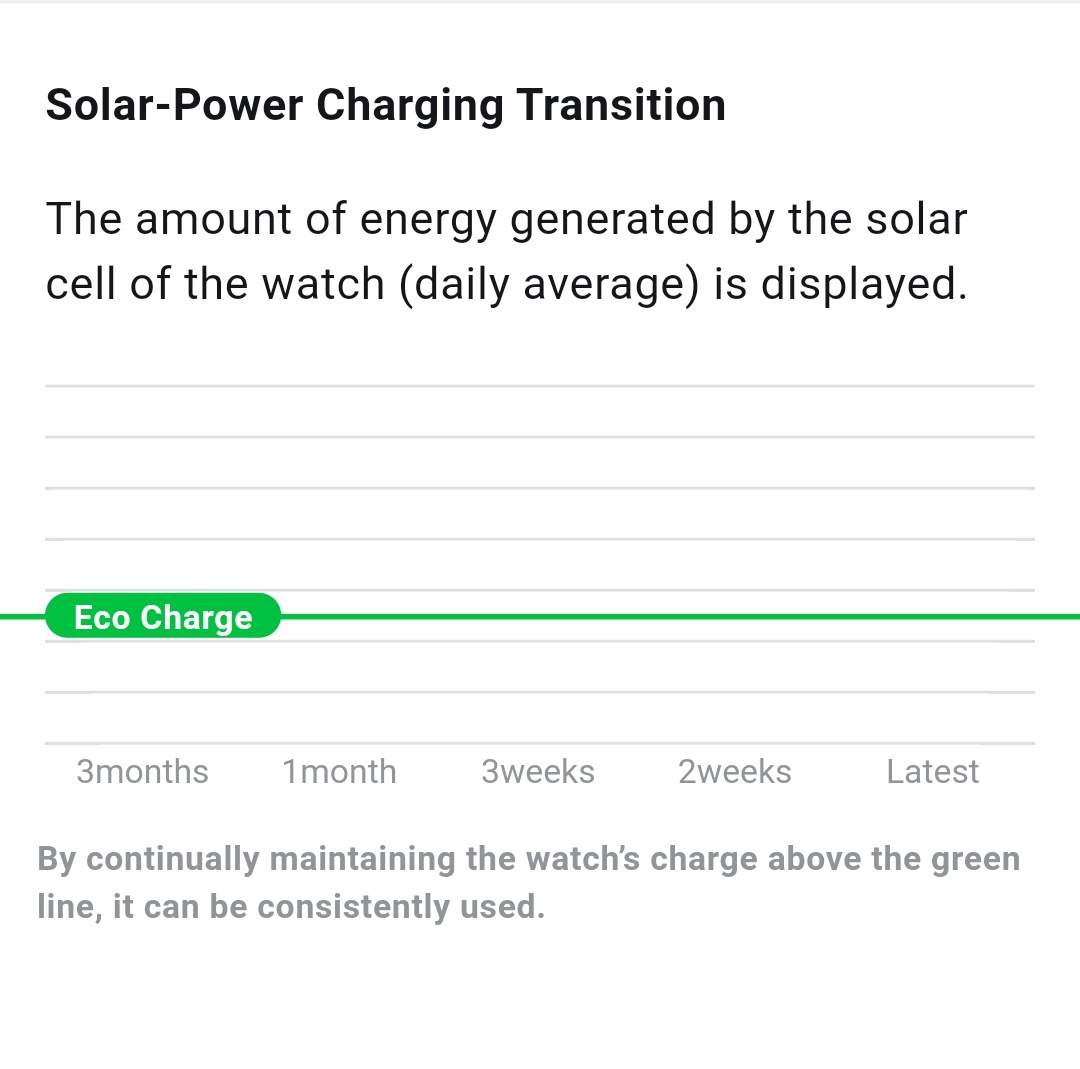This screenshot has width=1080, height=1069.
Task: Click the chart area below Eco Charge line
Action: click(540, 682)
